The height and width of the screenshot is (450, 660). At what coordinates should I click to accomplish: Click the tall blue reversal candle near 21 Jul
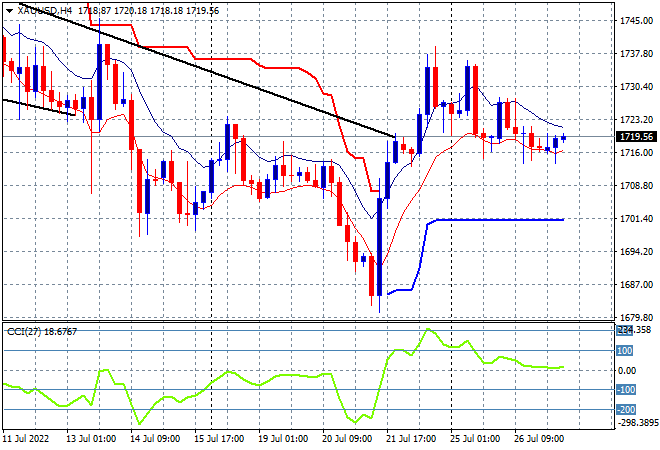pos(380,246)
